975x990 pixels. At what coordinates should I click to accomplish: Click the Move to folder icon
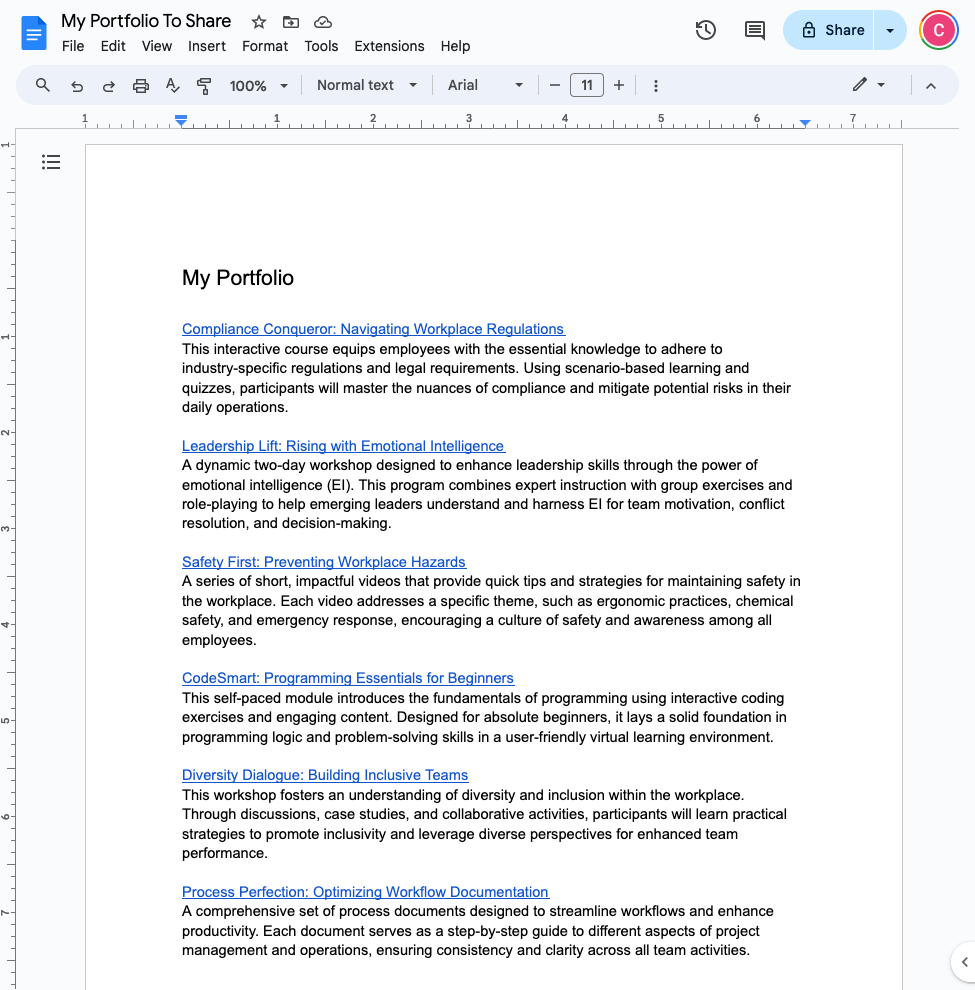click(x=290, y=22)
